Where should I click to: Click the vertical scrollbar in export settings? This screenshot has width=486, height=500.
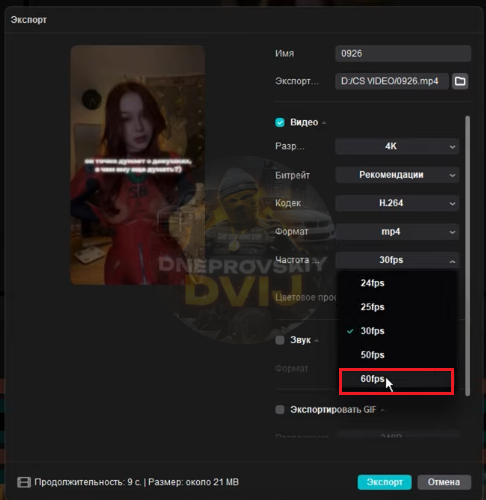click(x=467, y=256)
